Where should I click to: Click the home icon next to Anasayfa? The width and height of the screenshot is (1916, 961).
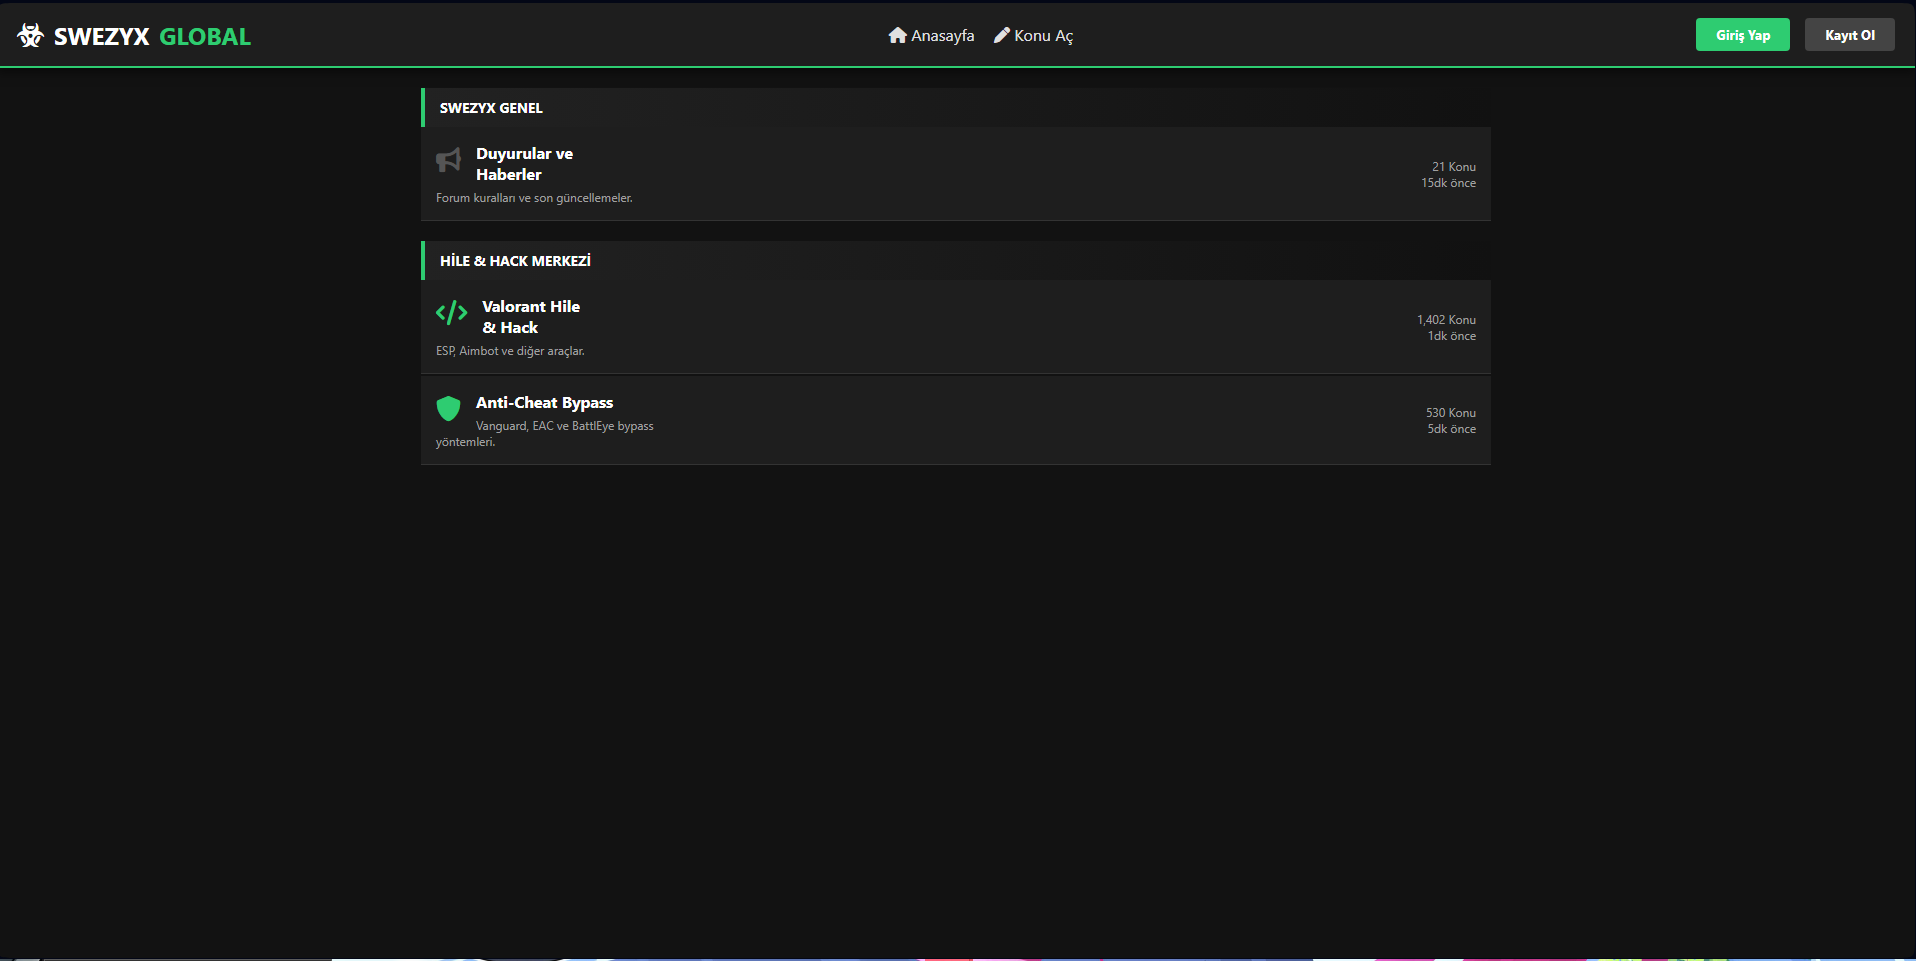coord(897,36)
